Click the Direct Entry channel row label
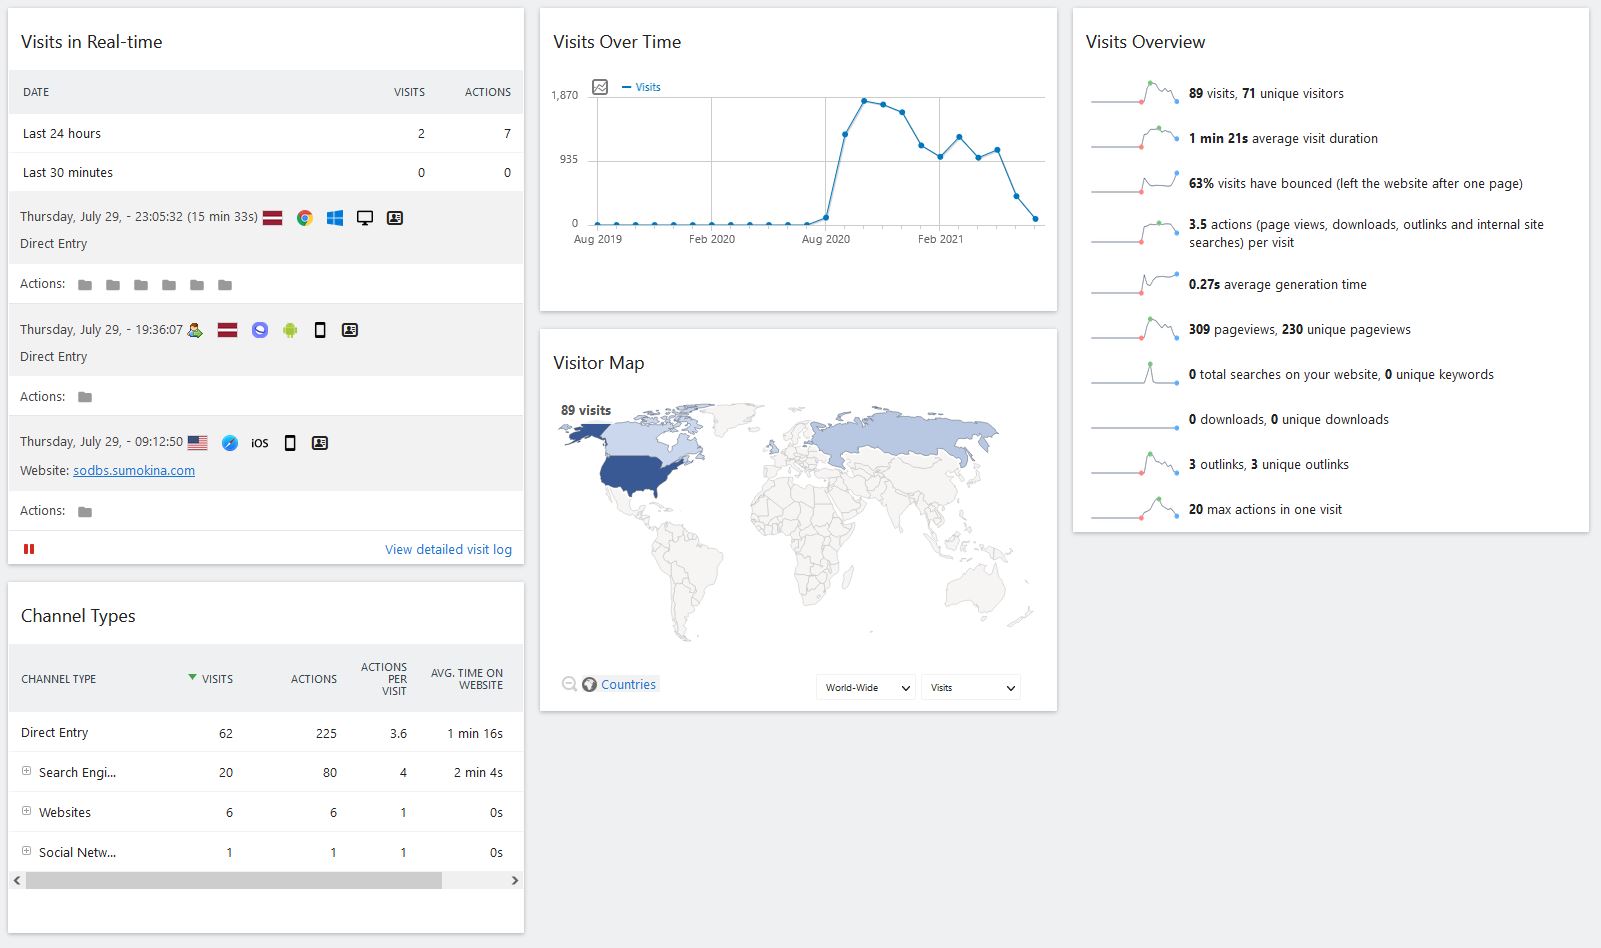The image size is (1601, 948). 54,733
